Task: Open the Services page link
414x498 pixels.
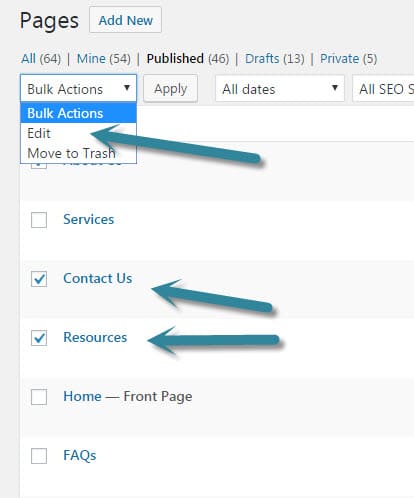Action: [89, 219]
